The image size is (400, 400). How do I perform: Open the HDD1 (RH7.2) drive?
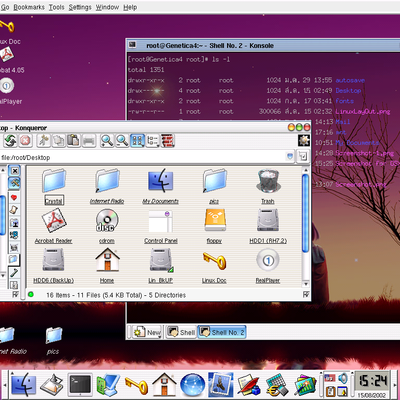(268, 226)
